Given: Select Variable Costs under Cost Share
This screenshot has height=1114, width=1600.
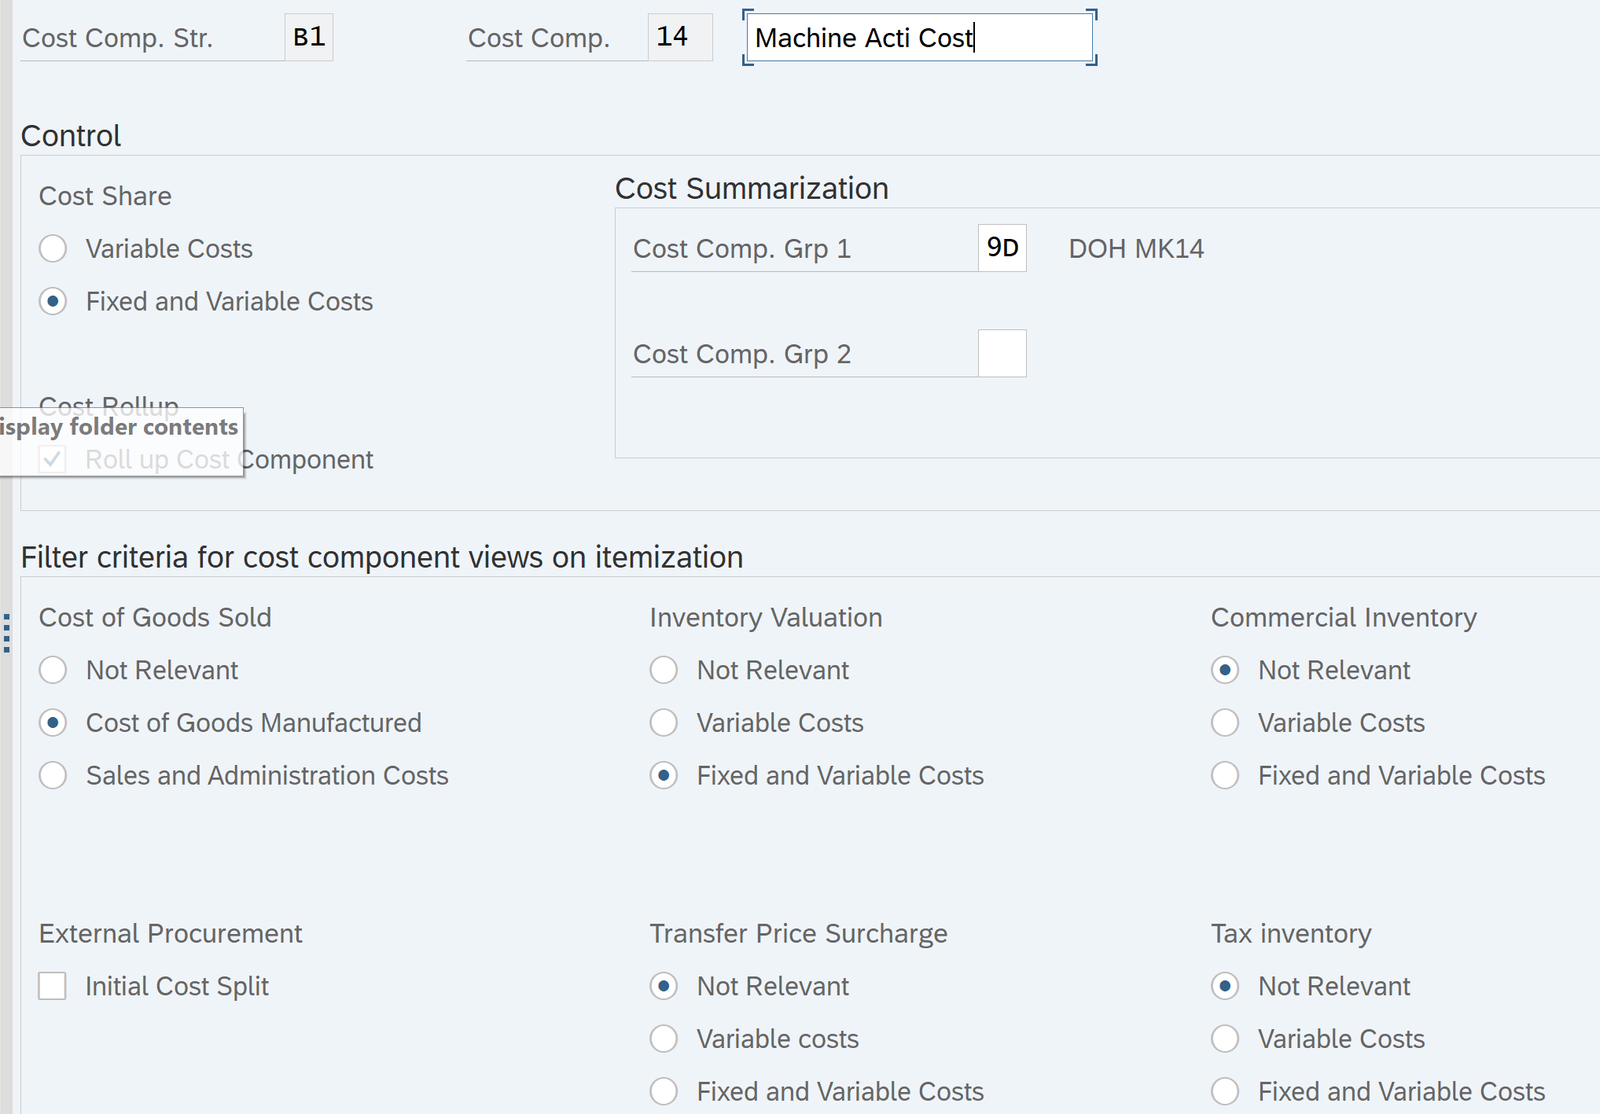Looking at the screenshot, I should (x=53, y=249).
